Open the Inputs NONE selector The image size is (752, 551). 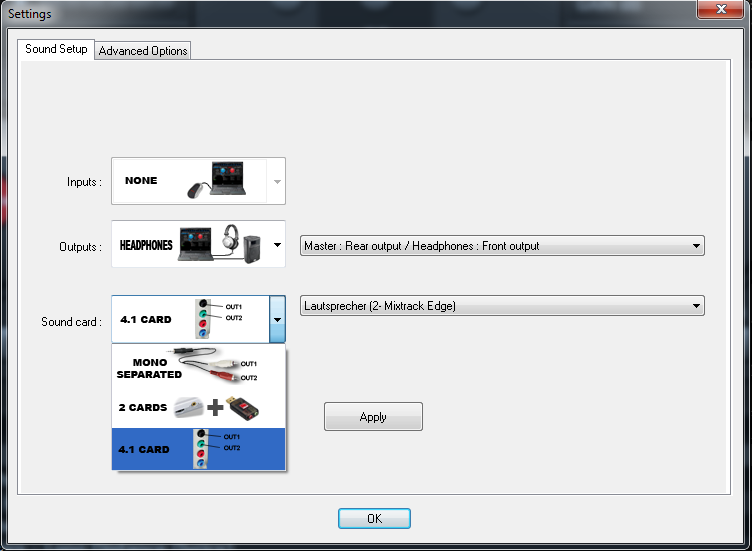pyautogui.click(x=198, y=181)
